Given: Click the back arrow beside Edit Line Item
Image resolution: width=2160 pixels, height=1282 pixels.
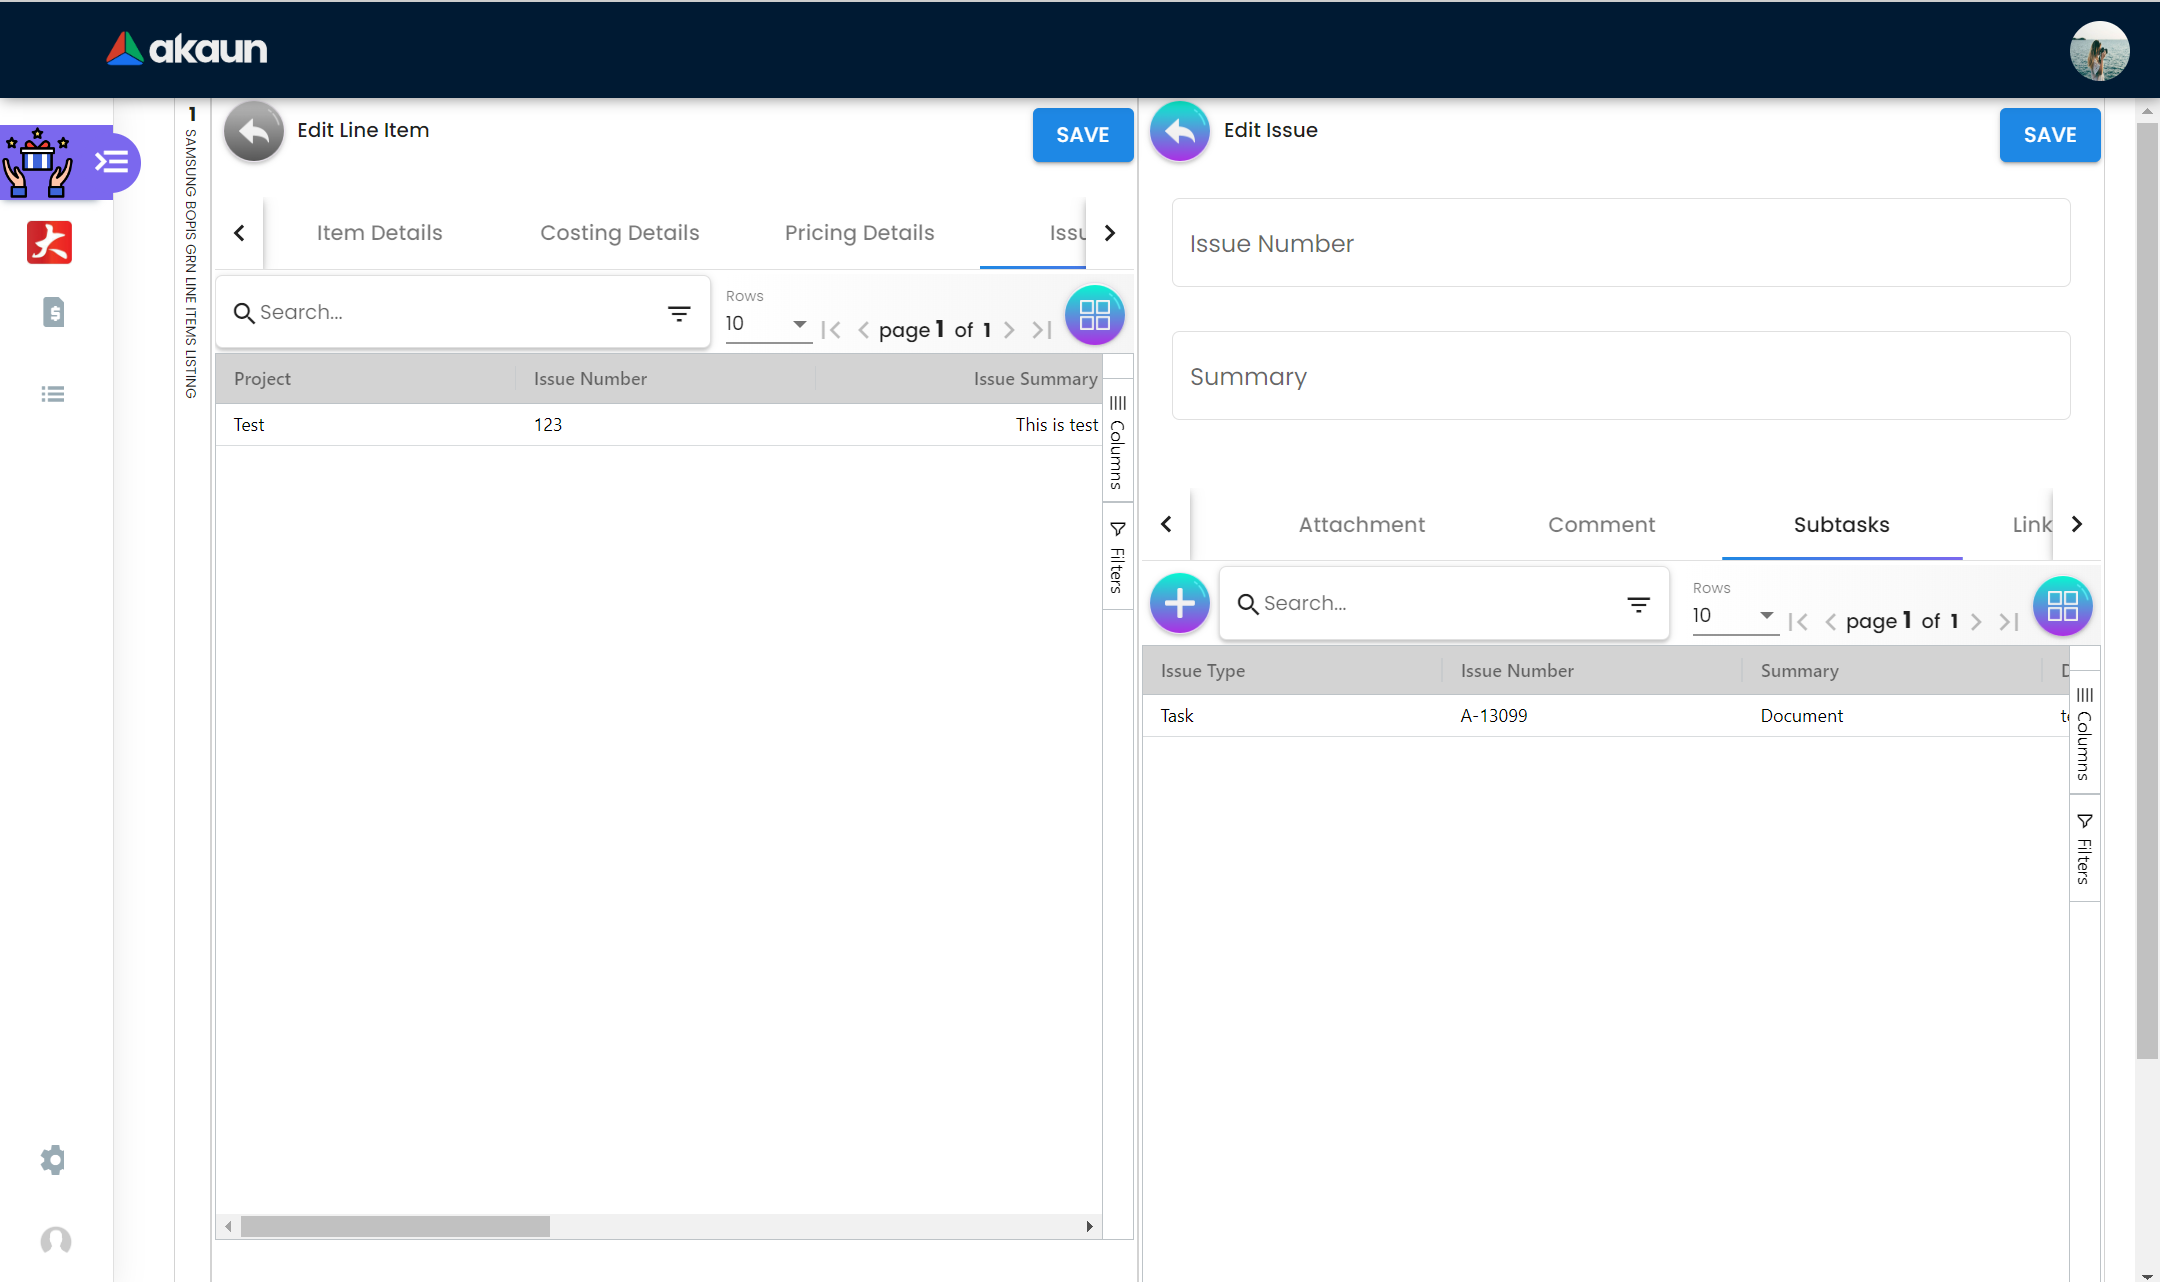Looking at the screenshot, I should (254, 131).
